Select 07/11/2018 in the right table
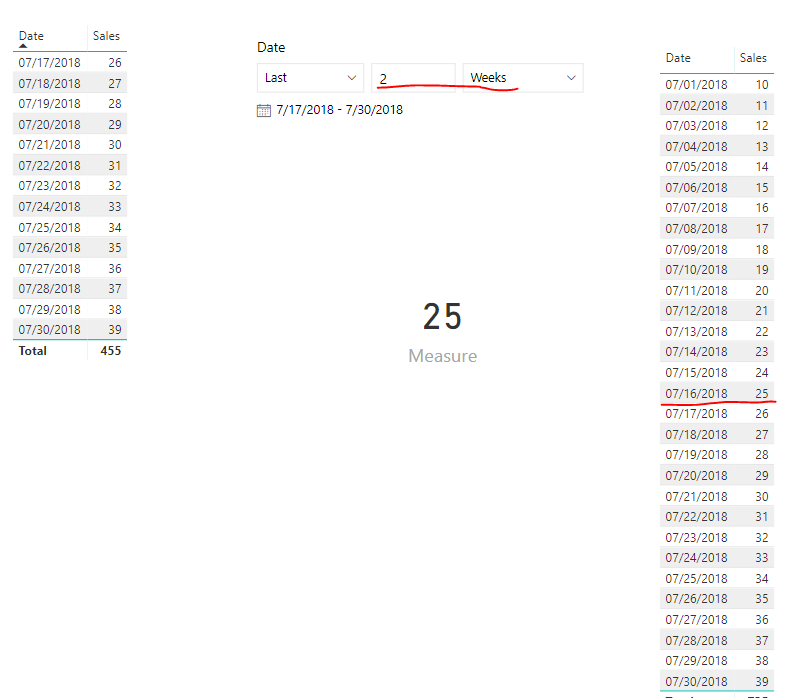Image resolution: width=789 pixels, height=698 pixels. [696, 290]
